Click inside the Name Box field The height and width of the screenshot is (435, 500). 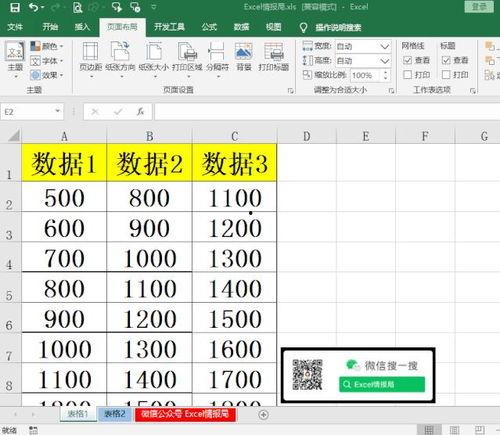[x=28, y=112]
